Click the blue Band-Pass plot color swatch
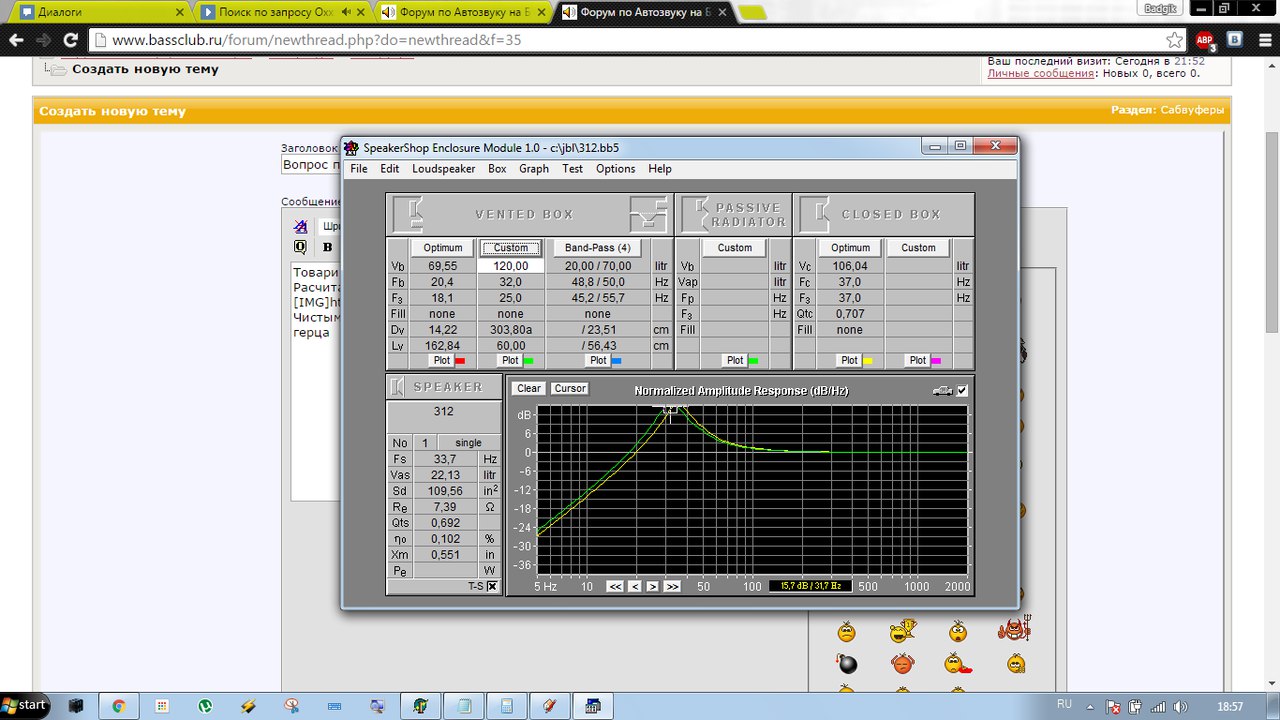The image size is (1280, 720). click(616, 361)
